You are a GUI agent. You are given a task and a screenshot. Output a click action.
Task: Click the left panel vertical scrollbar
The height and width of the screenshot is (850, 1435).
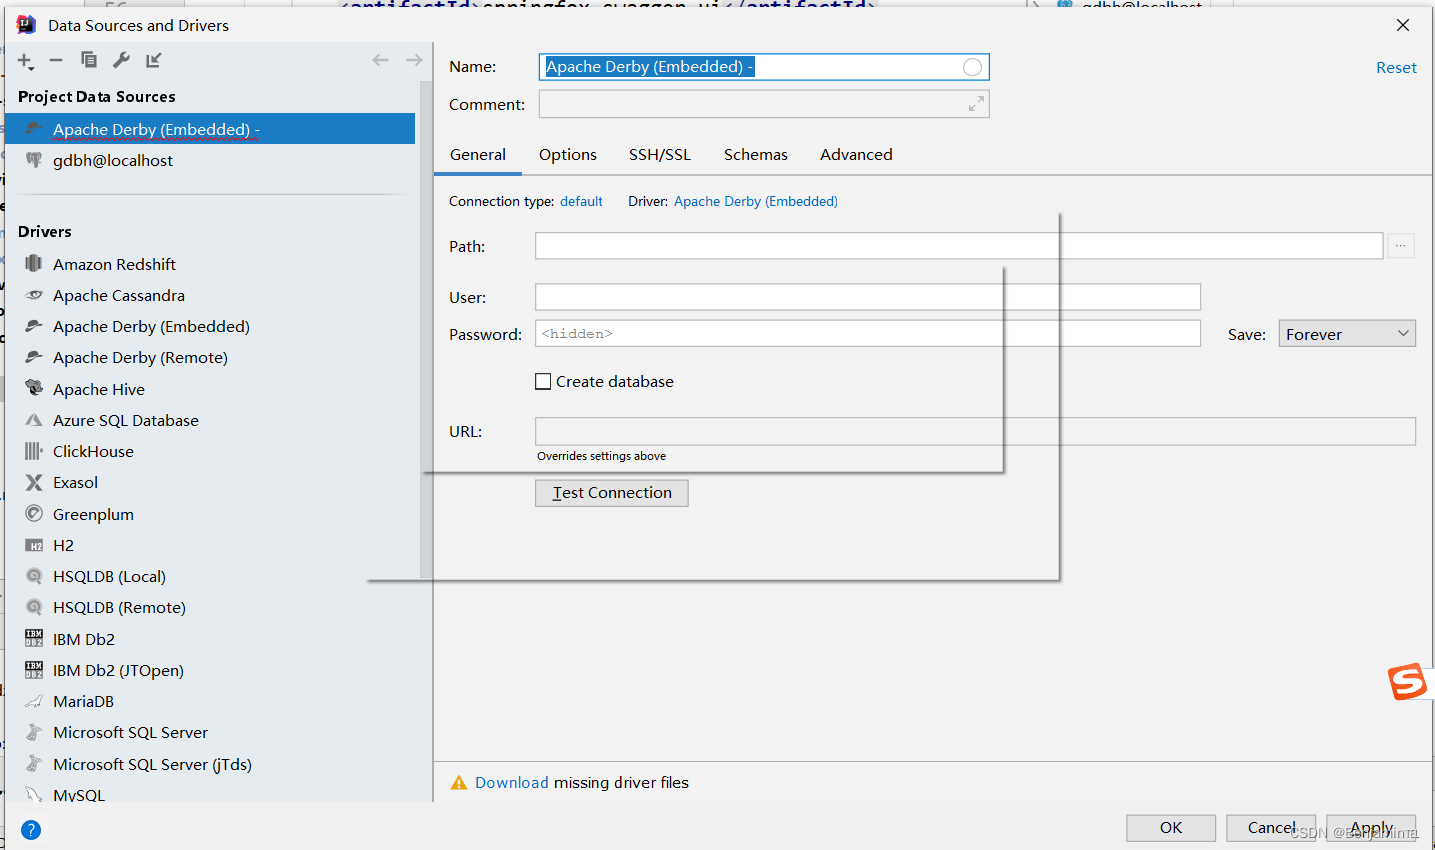click(426, 330)
